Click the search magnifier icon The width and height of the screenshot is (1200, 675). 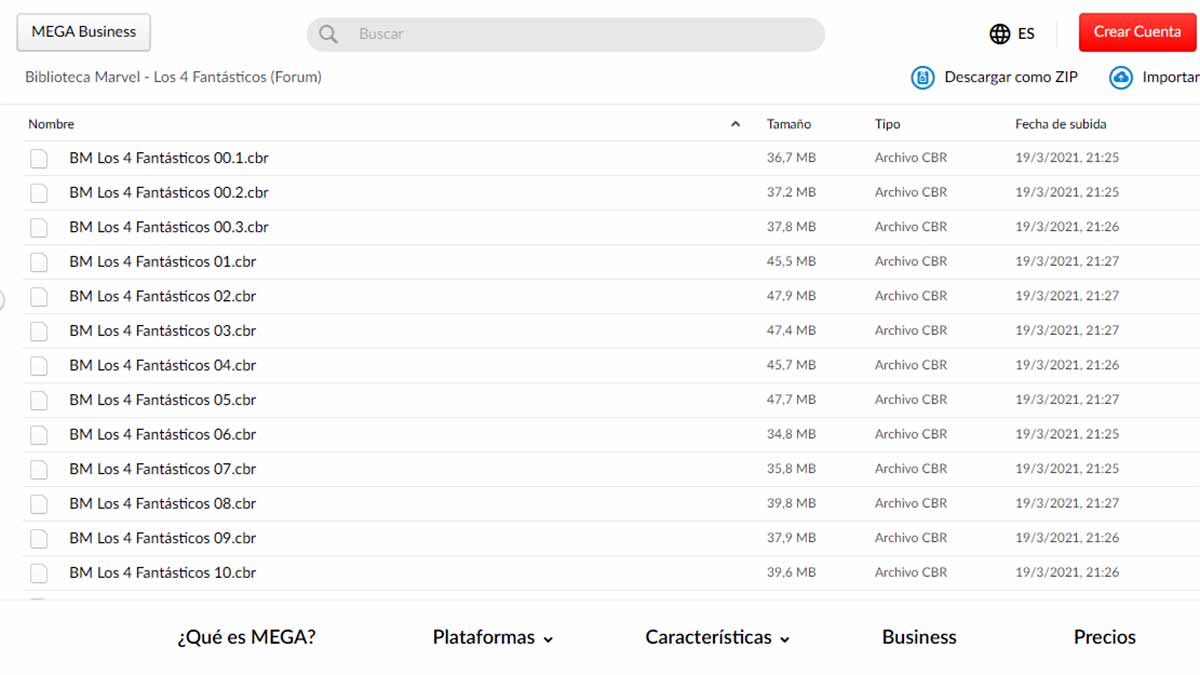coord(328,34)
